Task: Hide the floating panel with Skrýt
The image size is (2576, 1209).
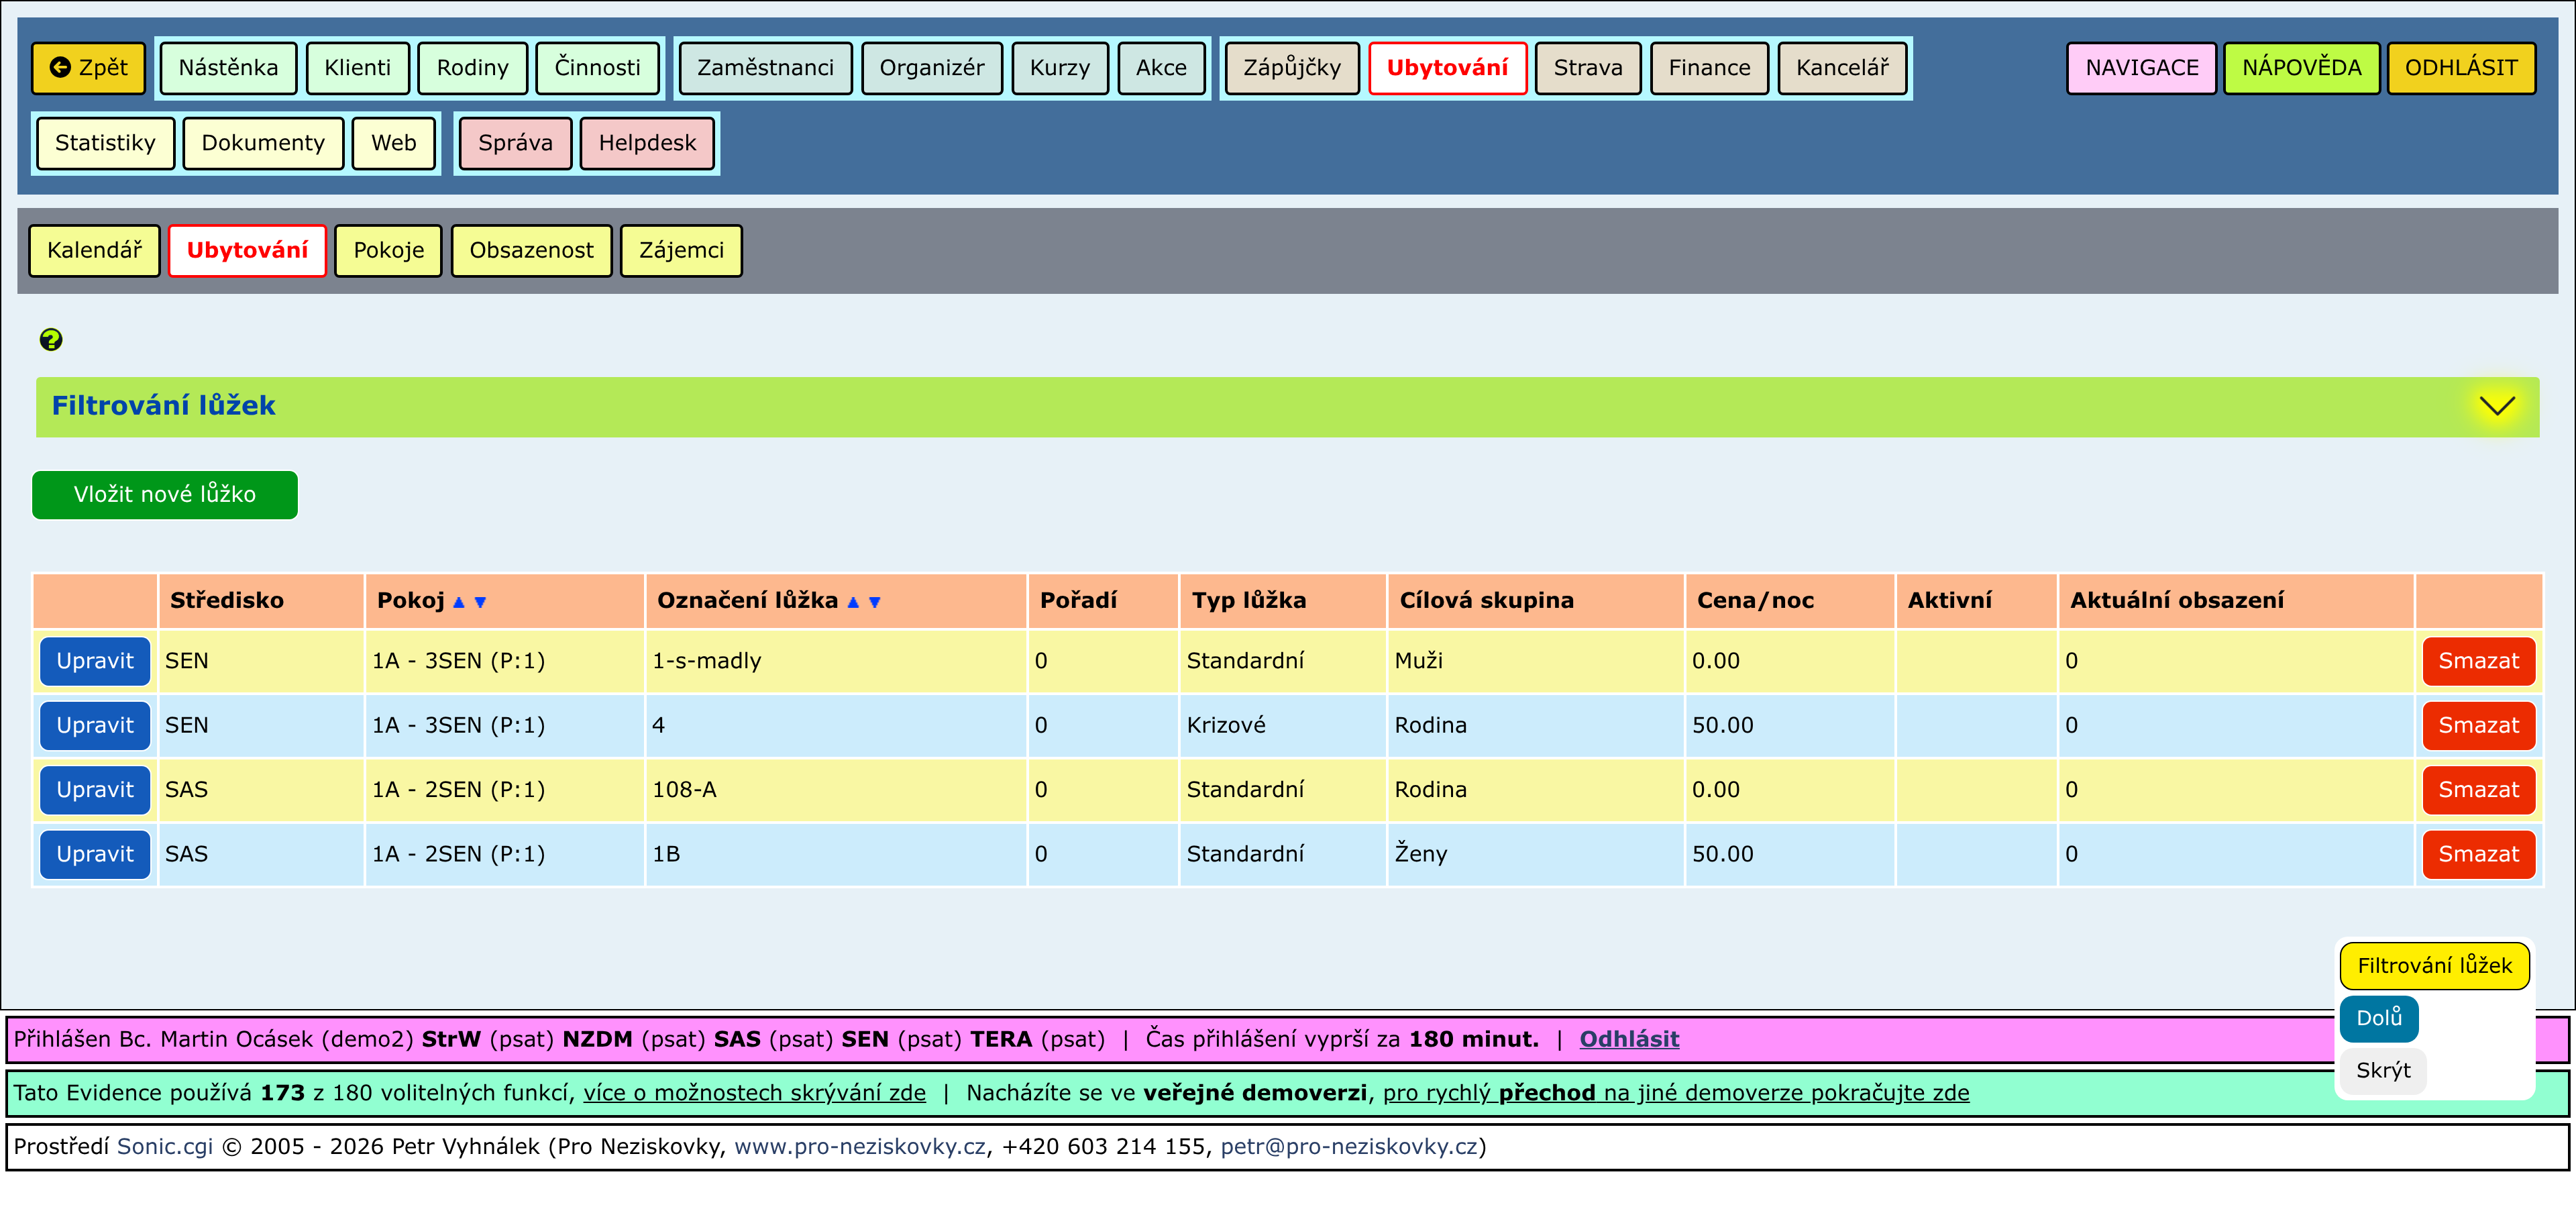Action: 2382,1070
